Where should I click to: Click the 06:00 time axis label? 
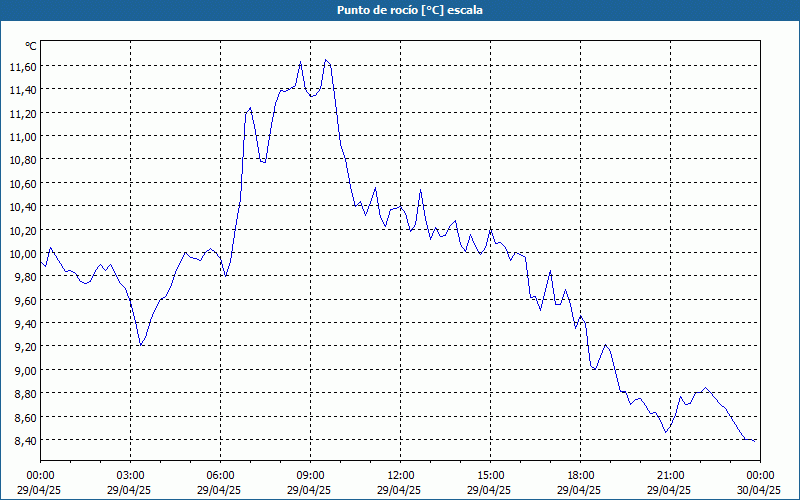pos(220,476)
